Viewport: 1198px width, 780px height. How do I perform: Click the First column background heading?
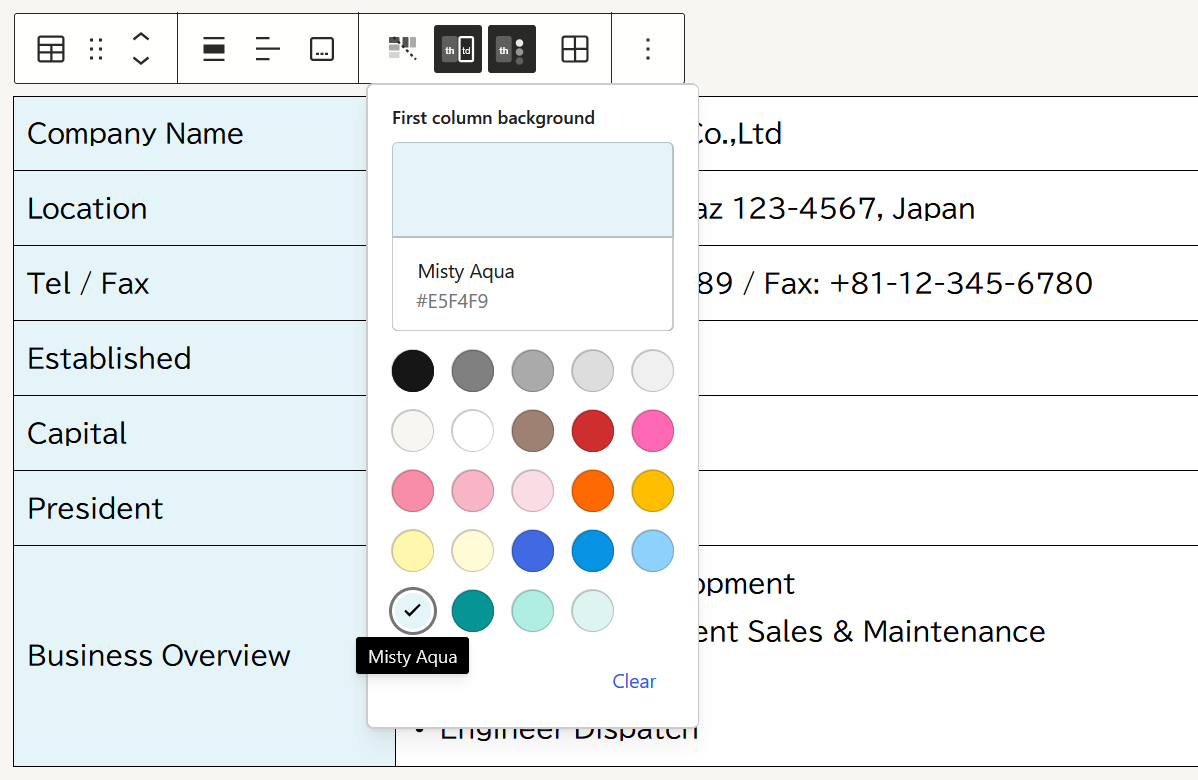[x=494, y=118]
